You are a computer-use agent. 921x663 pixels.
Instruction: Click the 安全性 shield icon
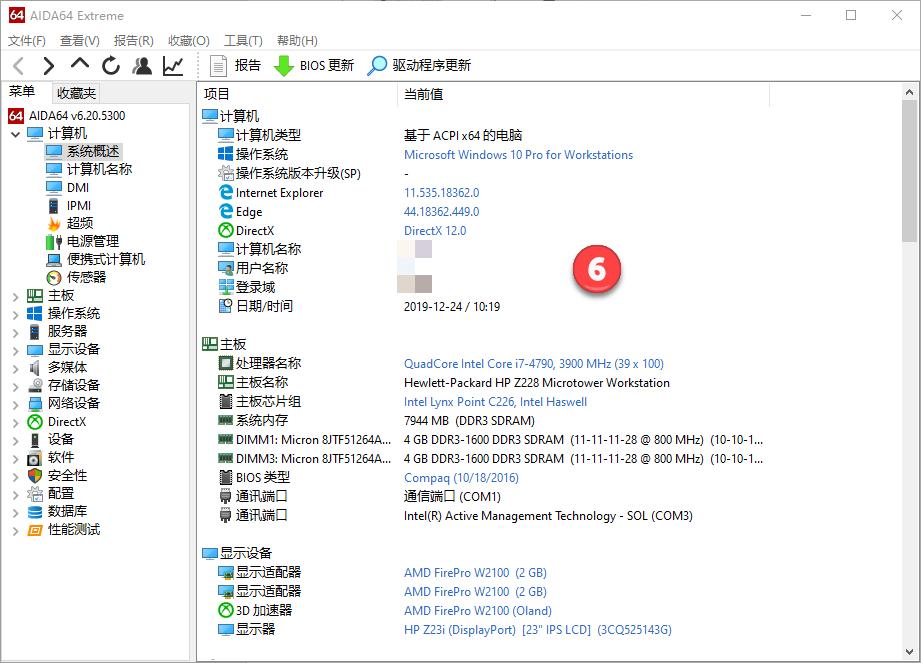tap(35, 476)
